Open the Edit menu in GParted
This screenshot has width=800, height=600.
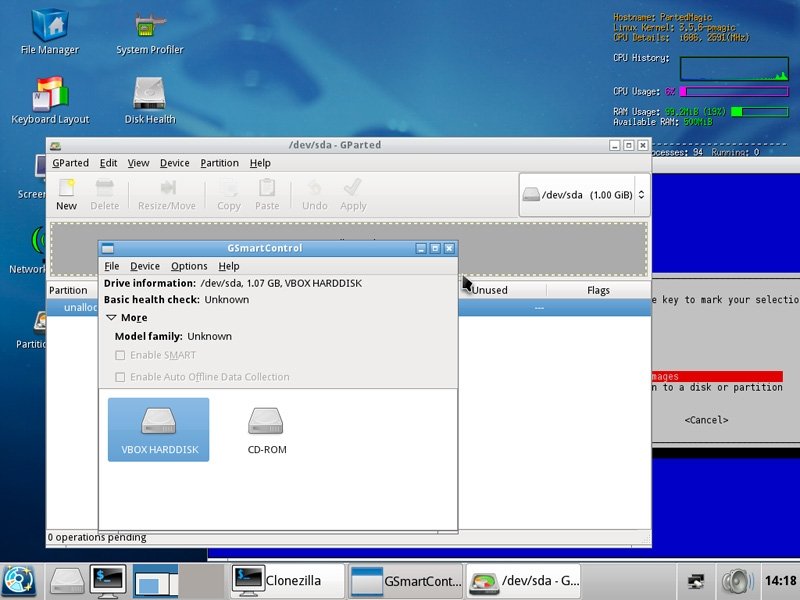pyautogui.click(x=108, y=163)
